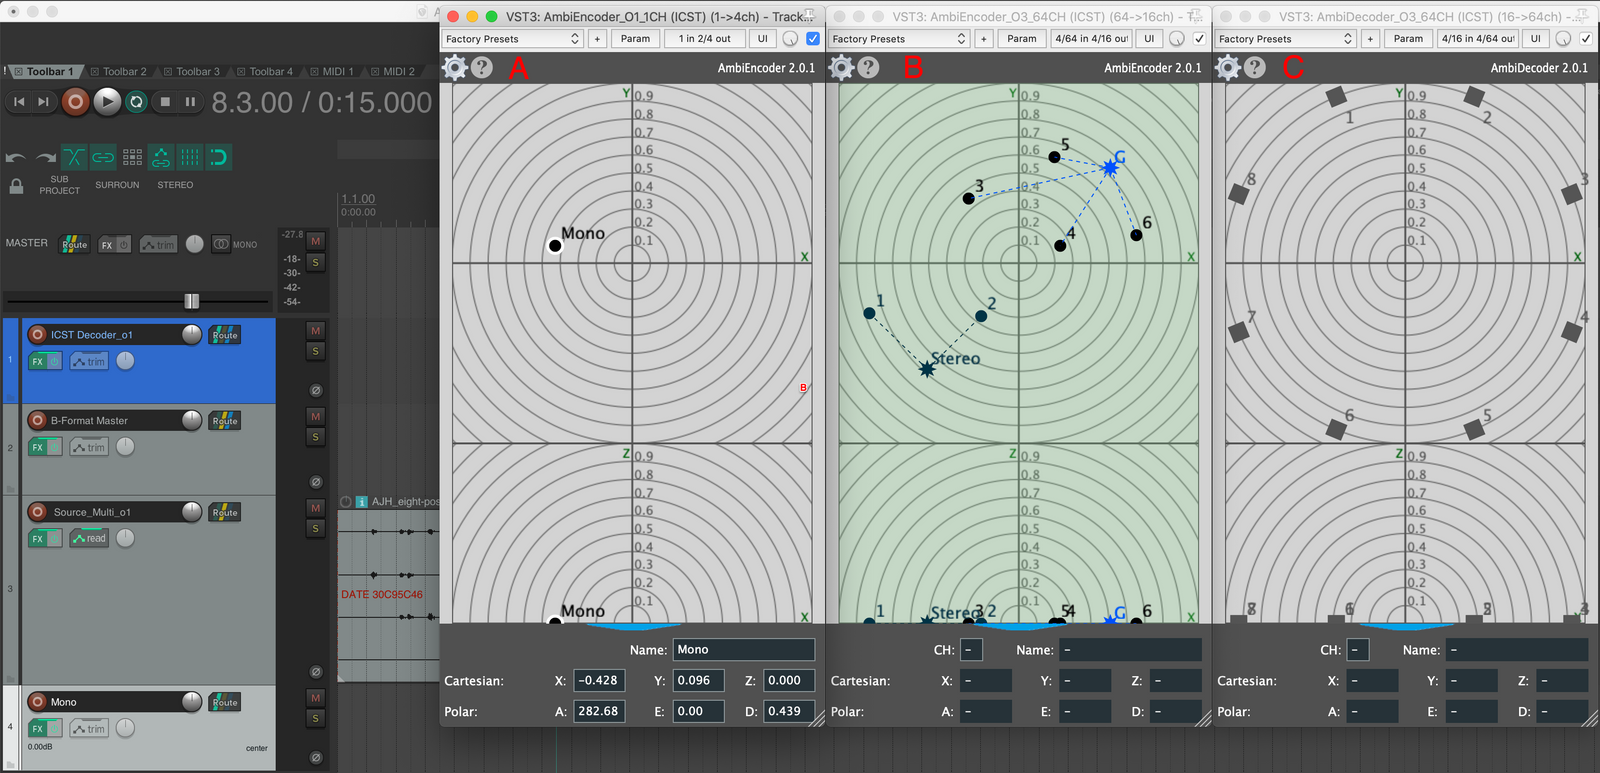Arm record on Source_Multi_o1 track
This screenshot has width=1600, height=773.
tap(38, 511)
